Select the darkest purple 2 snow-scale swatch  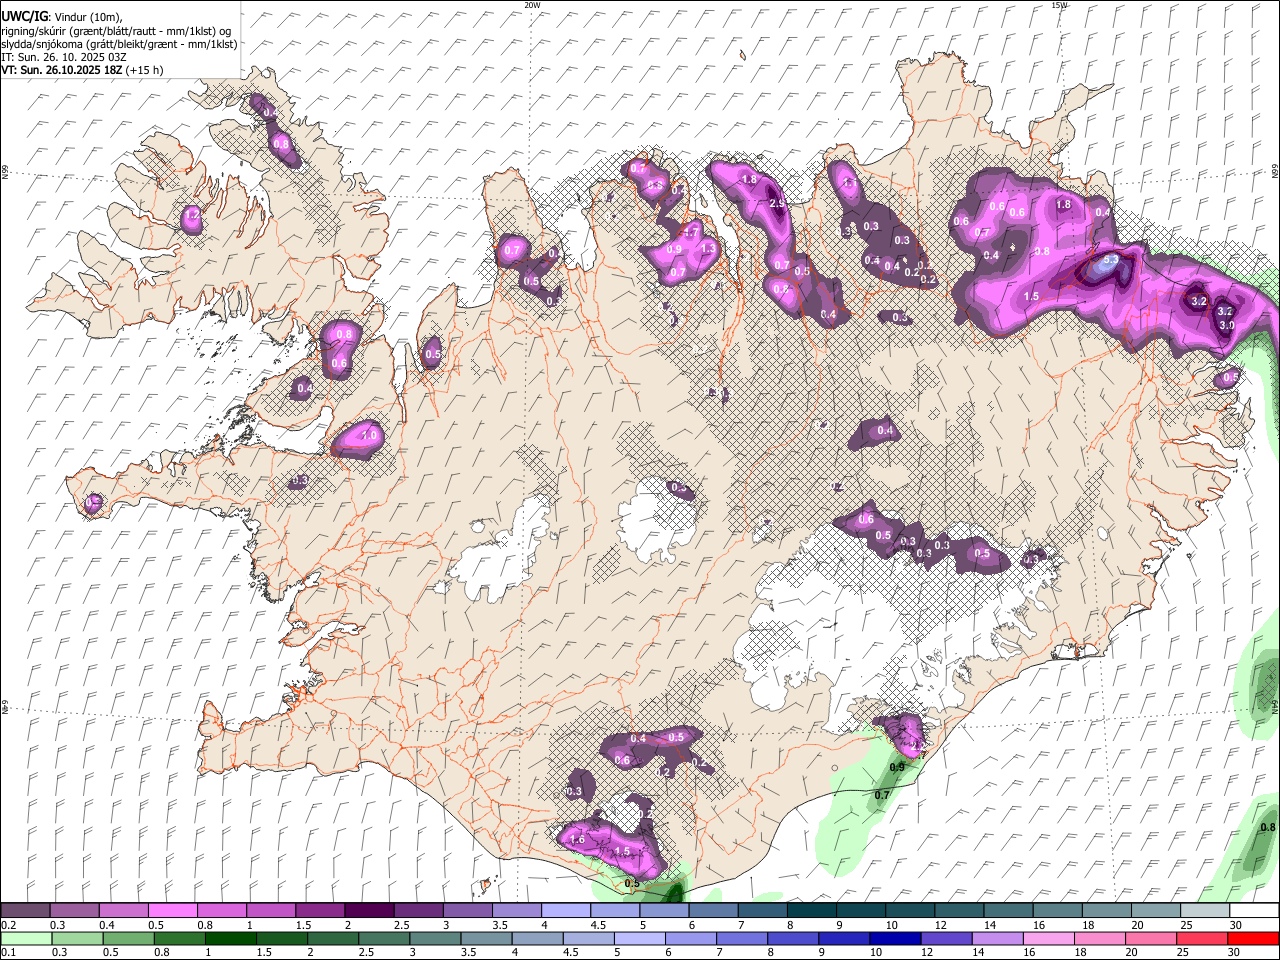click(369, 911)
